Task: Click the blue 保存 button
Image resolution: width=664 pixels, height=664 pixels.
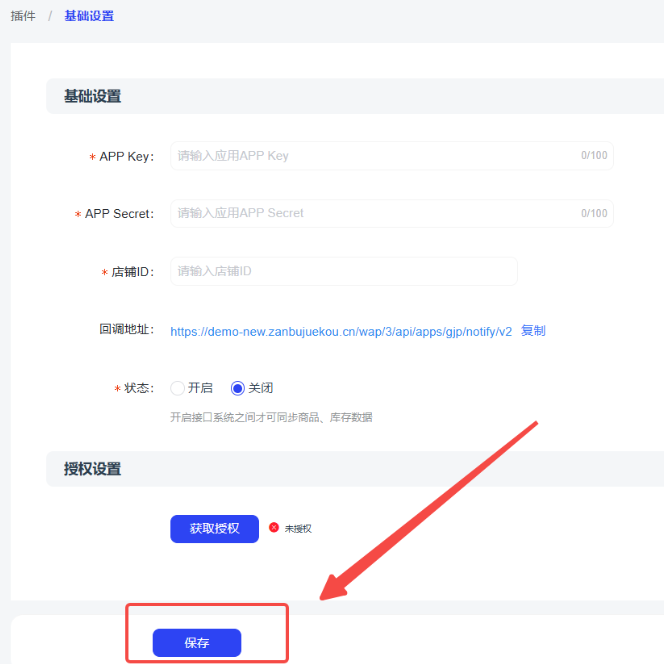Action: [197, 643]
